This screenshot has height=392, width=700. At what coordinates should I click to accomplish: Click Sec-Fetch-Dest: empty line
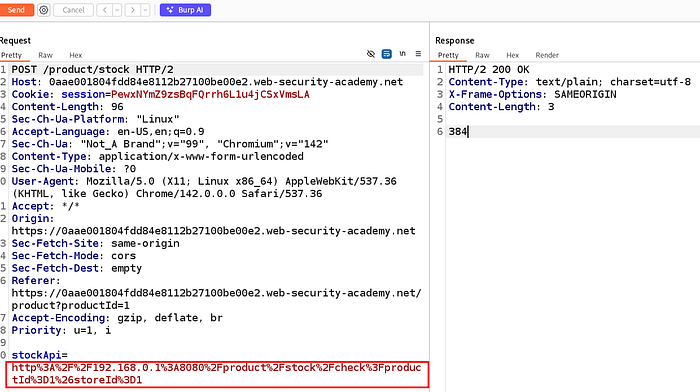[x=77, y=268]
